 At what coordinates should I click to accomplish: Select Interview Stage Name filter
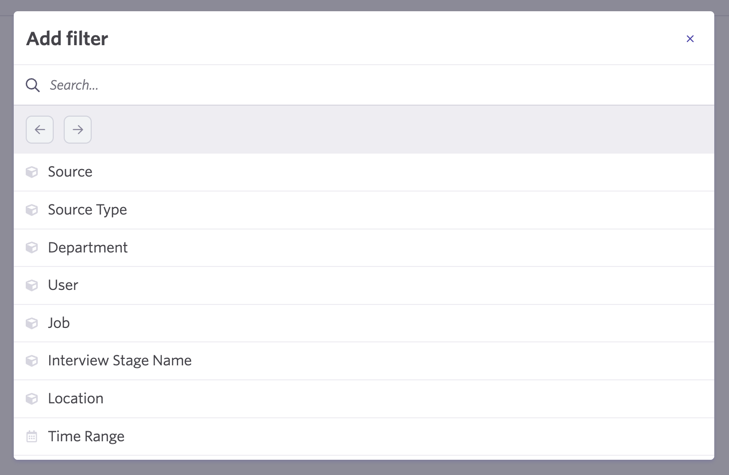coord(364,361)
